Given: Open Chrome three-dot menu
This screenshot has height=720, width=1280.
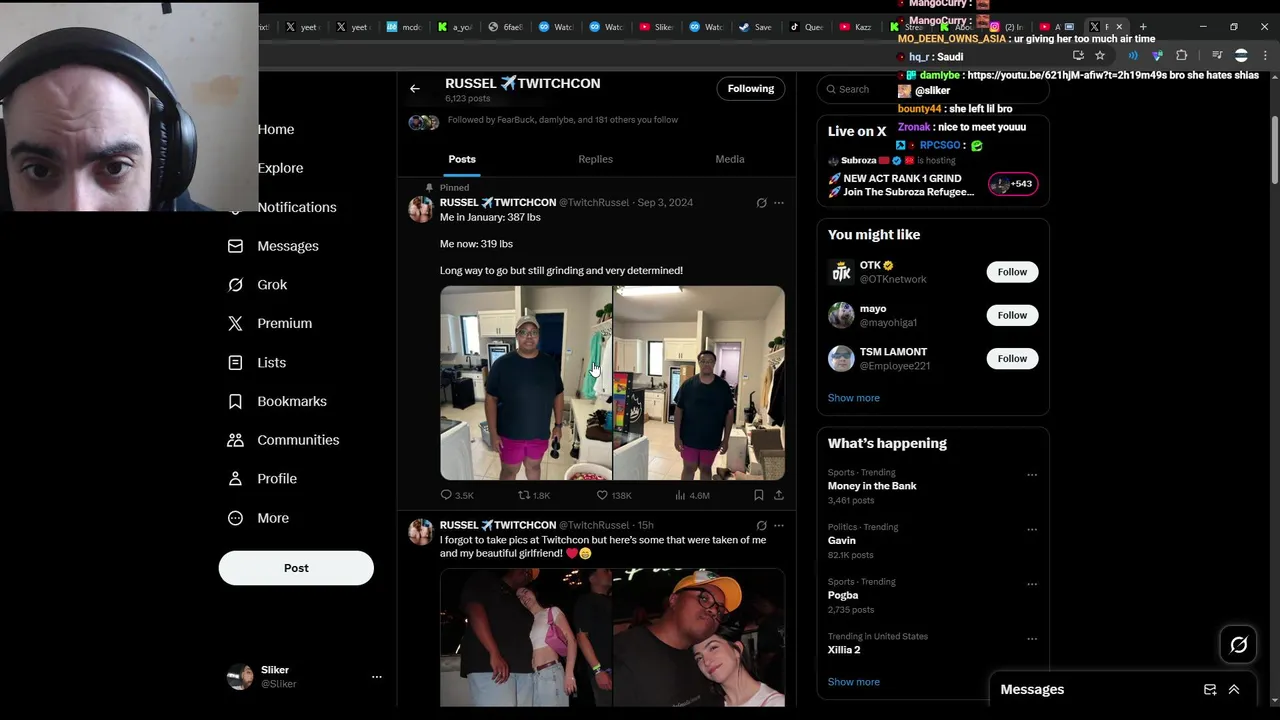Looking at the screenshot, I should point(1264,56).
